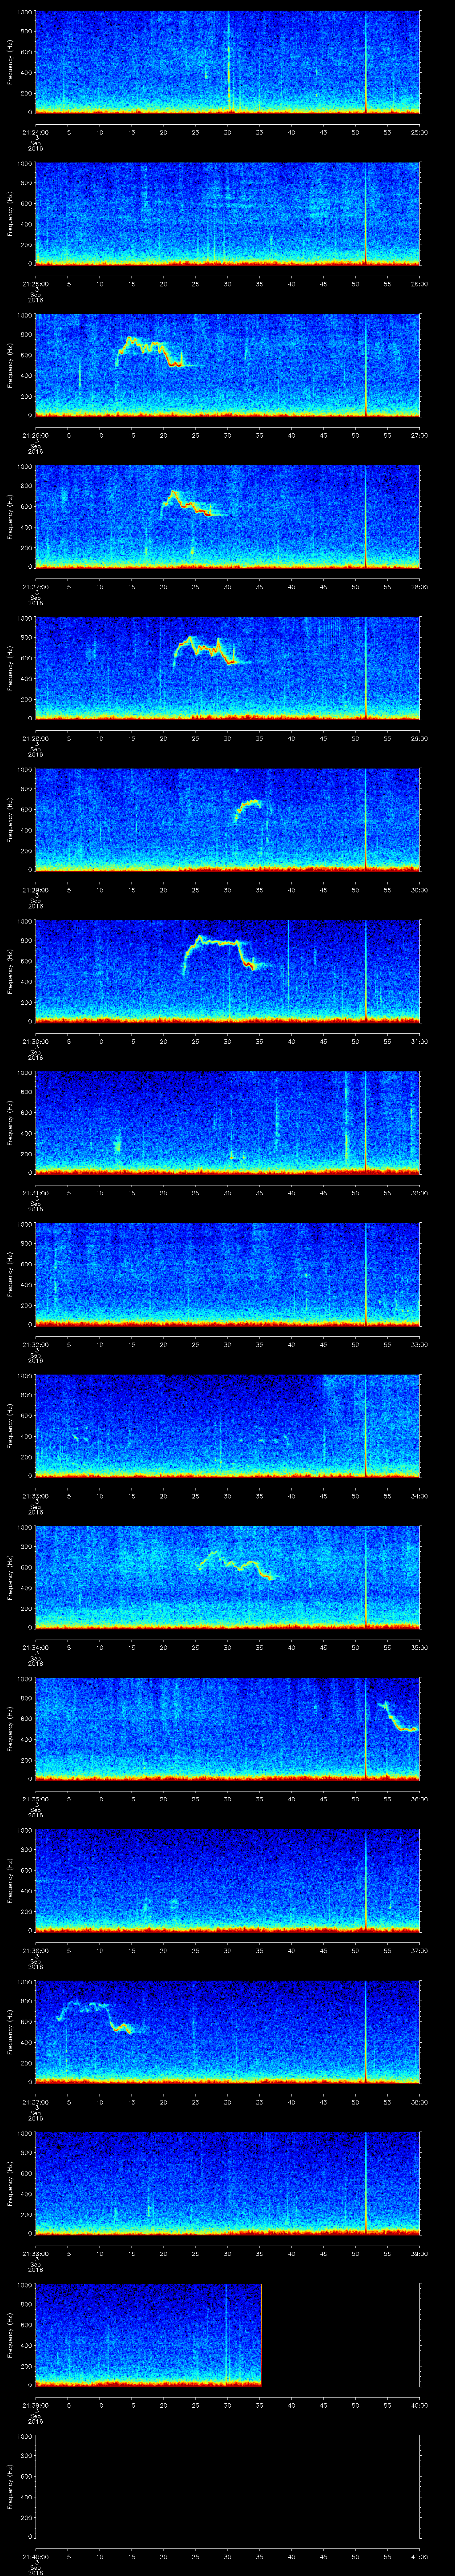Click the 25:00 end label of the first panel
Screen dimensions: 455x2576
click(420, 131)
